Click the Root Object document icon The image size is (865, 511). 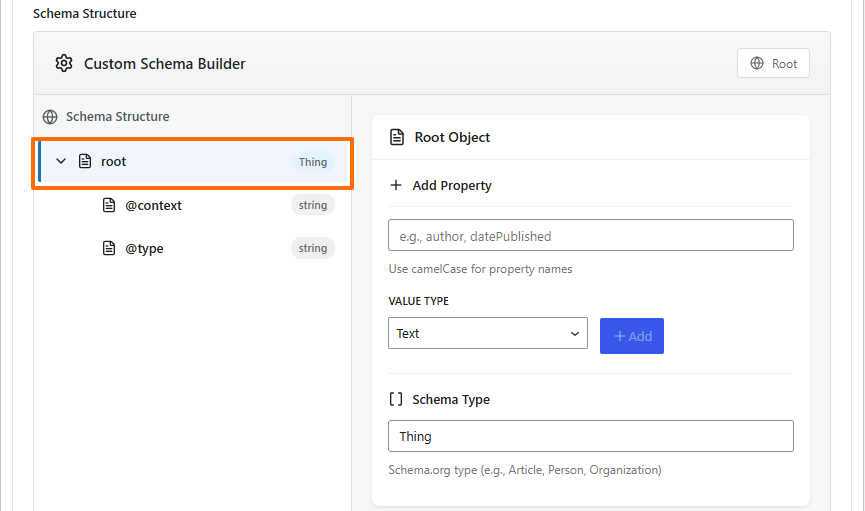397,137
